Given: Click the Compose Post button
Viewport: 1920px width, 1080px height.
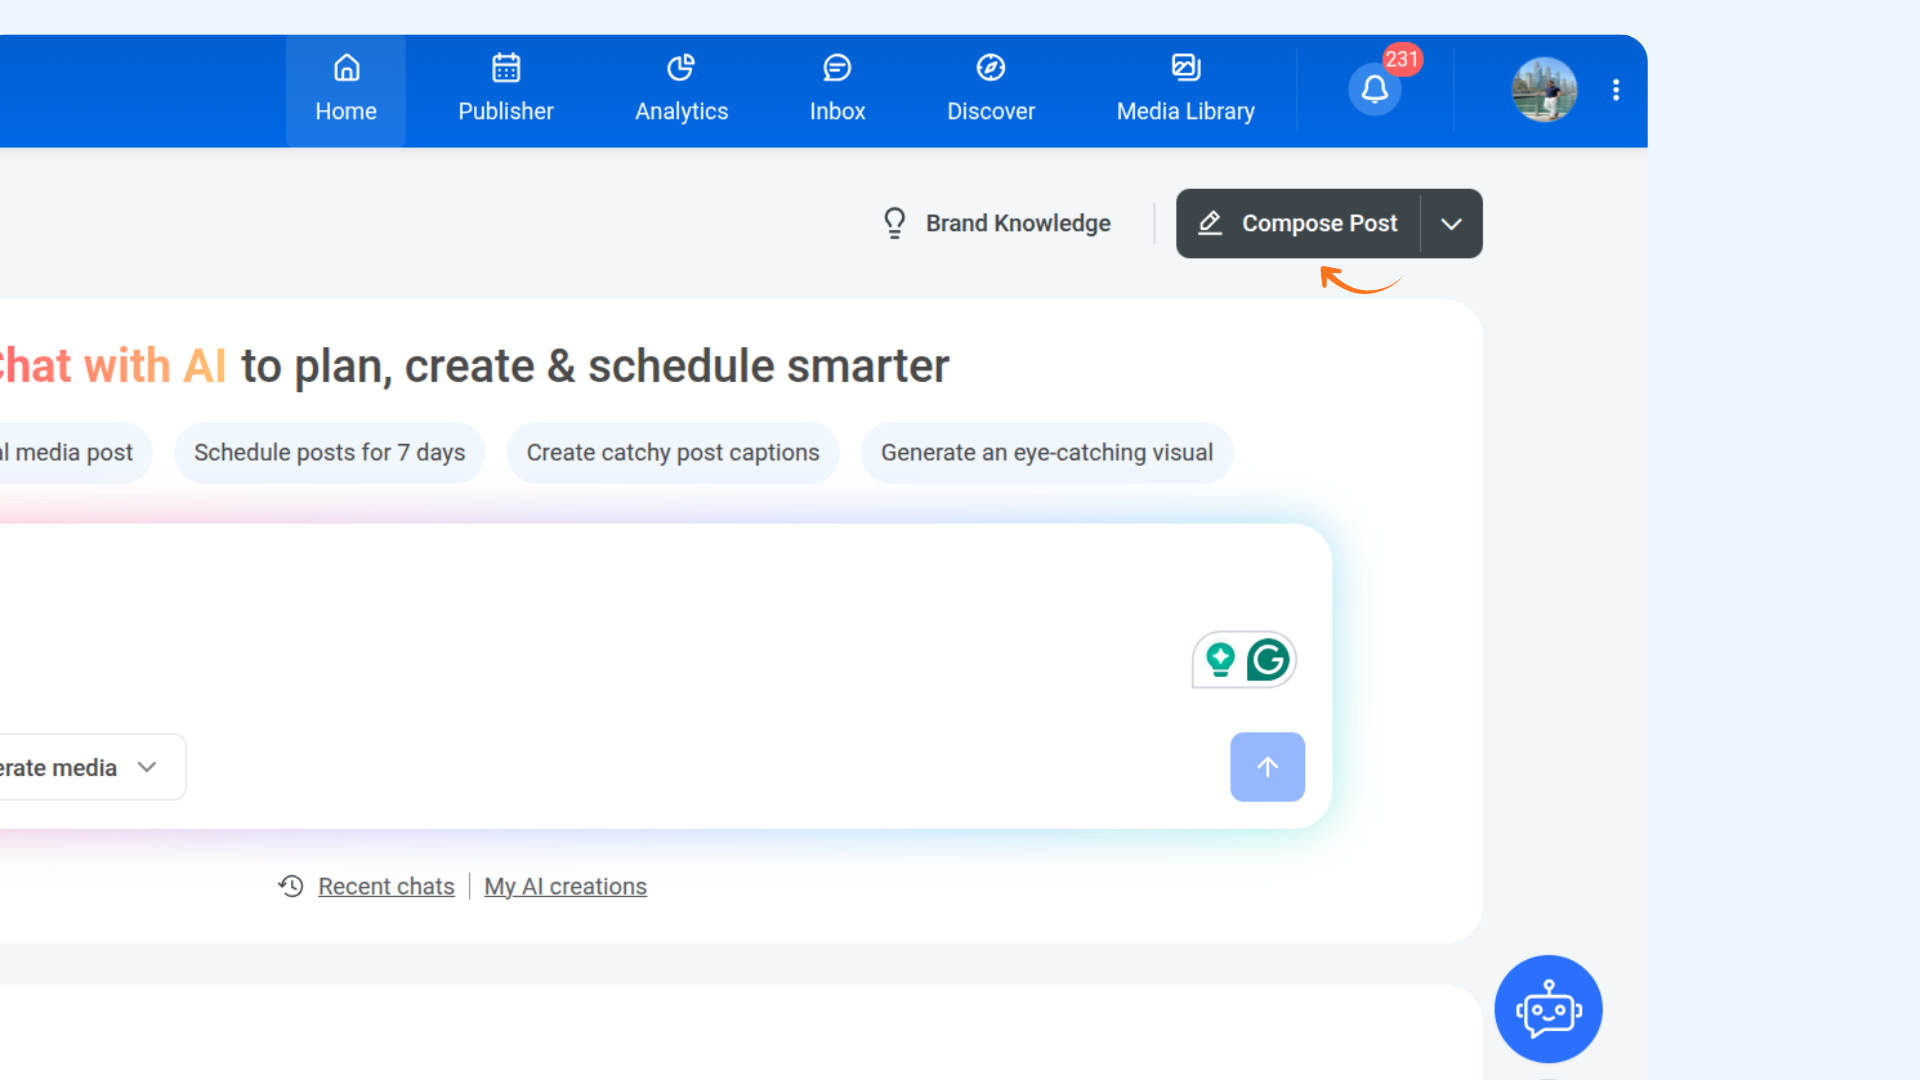Looking at the screenshot, I should 1299,224.
